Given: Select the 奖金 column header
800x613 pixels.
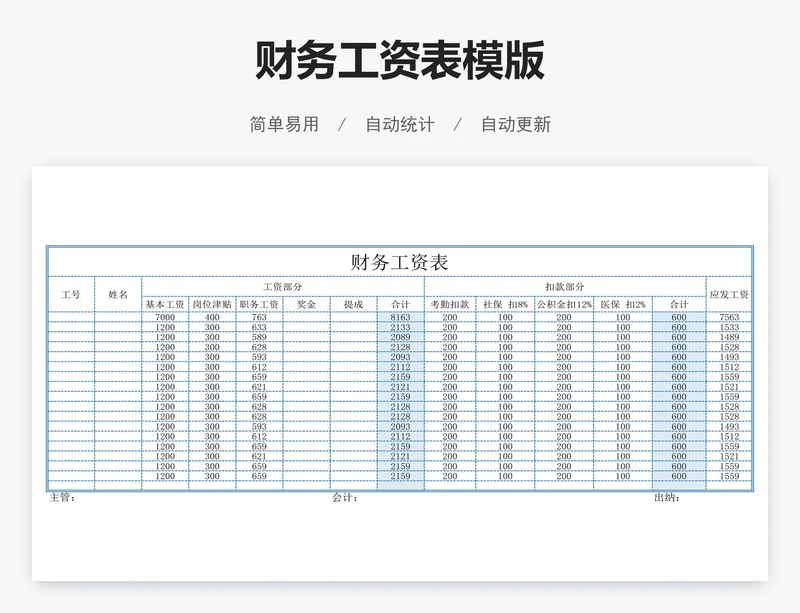Looking at the screenshot, I should pyautogui.click(x=306, y=304).
